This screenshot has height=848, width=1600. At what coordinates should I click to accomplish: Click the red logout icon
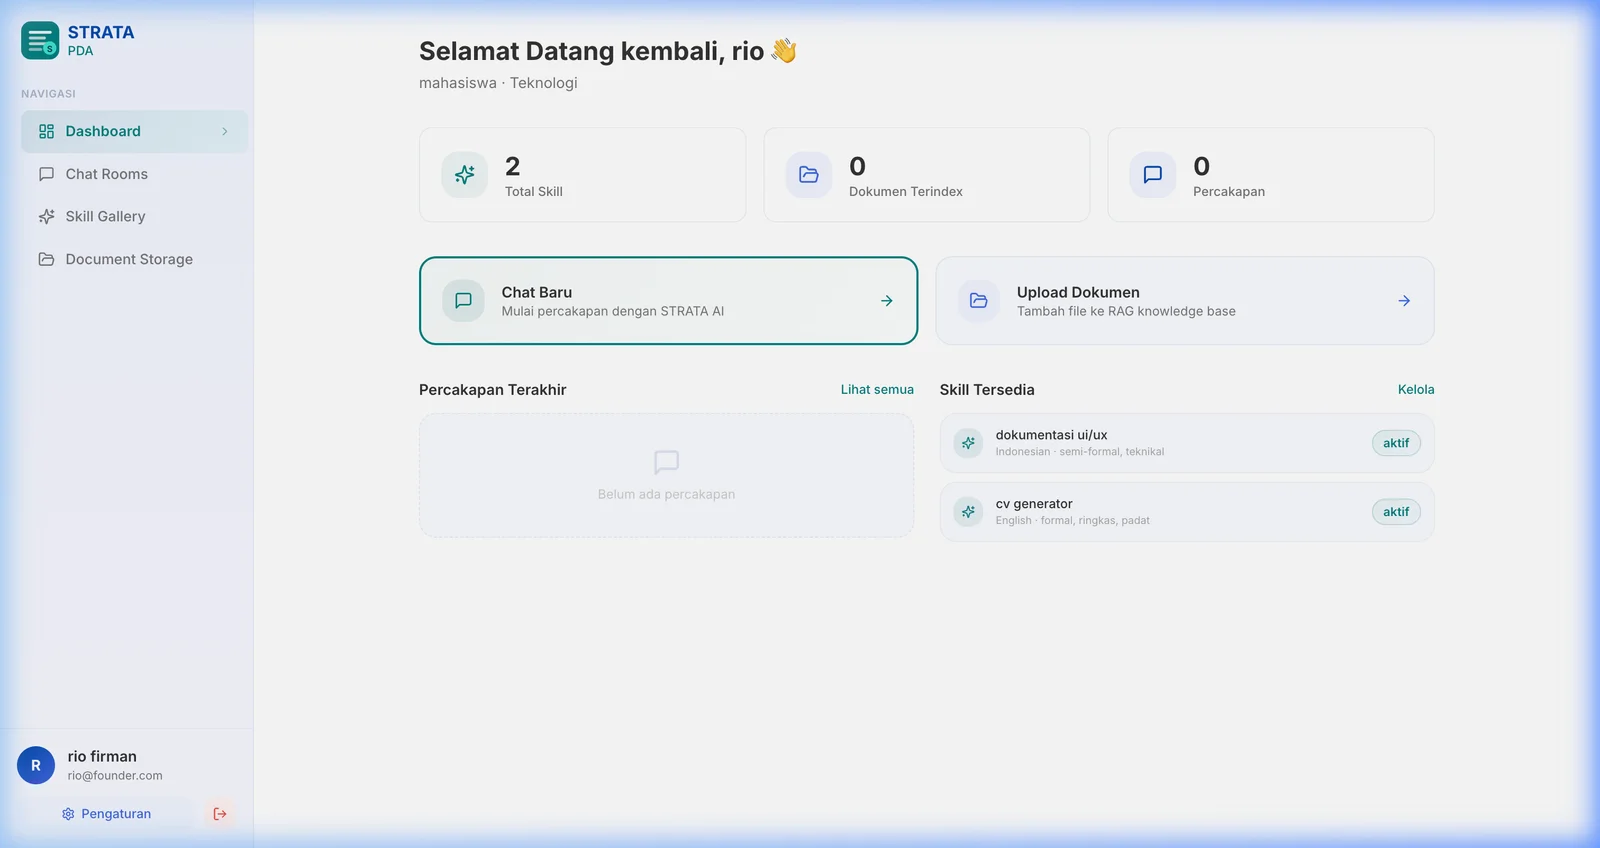coord(220,814)
